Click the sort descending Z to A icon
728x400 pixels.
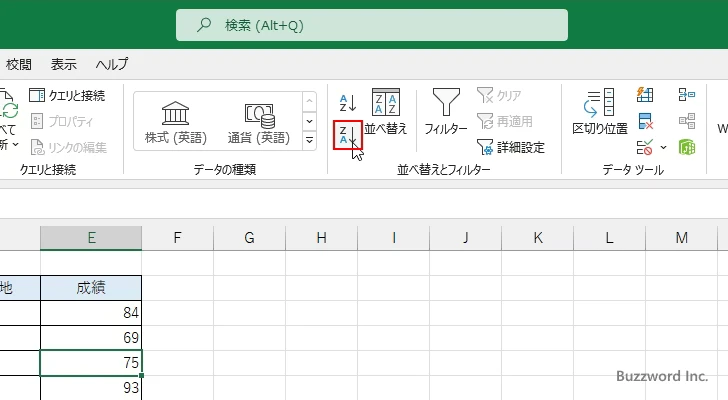347,135
